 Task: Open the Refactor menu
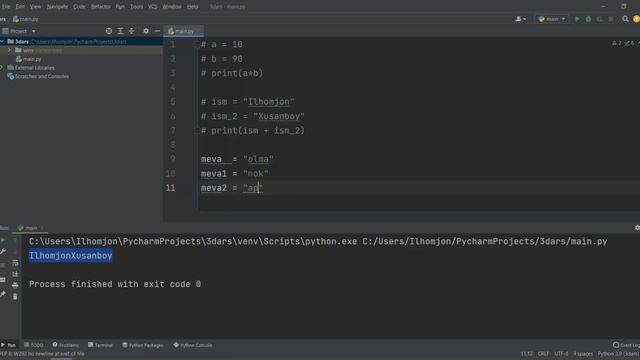pos(100,7)
